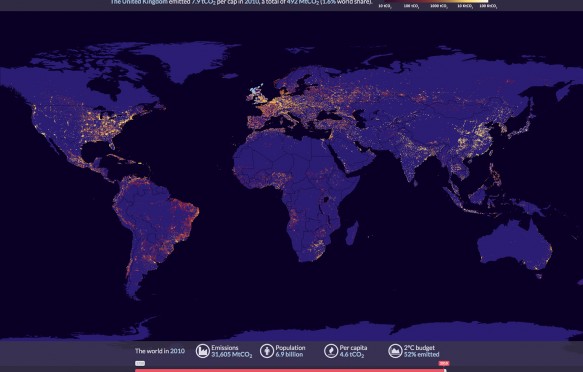Click the '6.9 billion' population value
The height and width of the screenshot is (372, 583).
(x=289, y=355)
